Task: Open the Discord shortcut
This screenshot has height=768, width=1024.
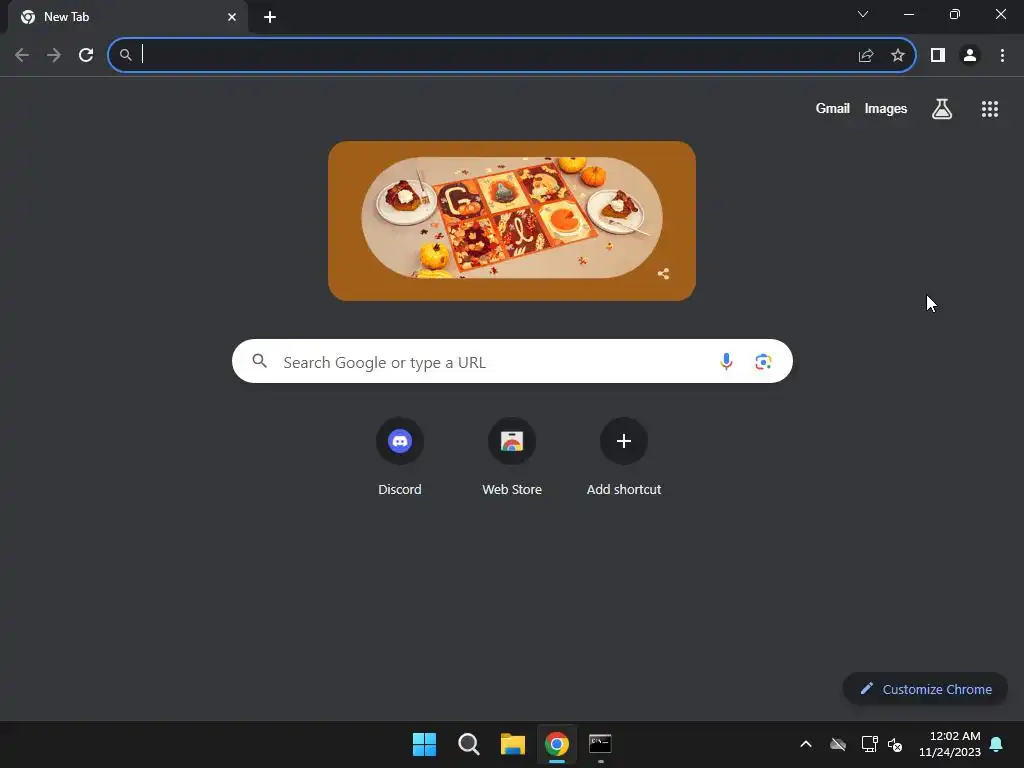Action: pos(400,457)
